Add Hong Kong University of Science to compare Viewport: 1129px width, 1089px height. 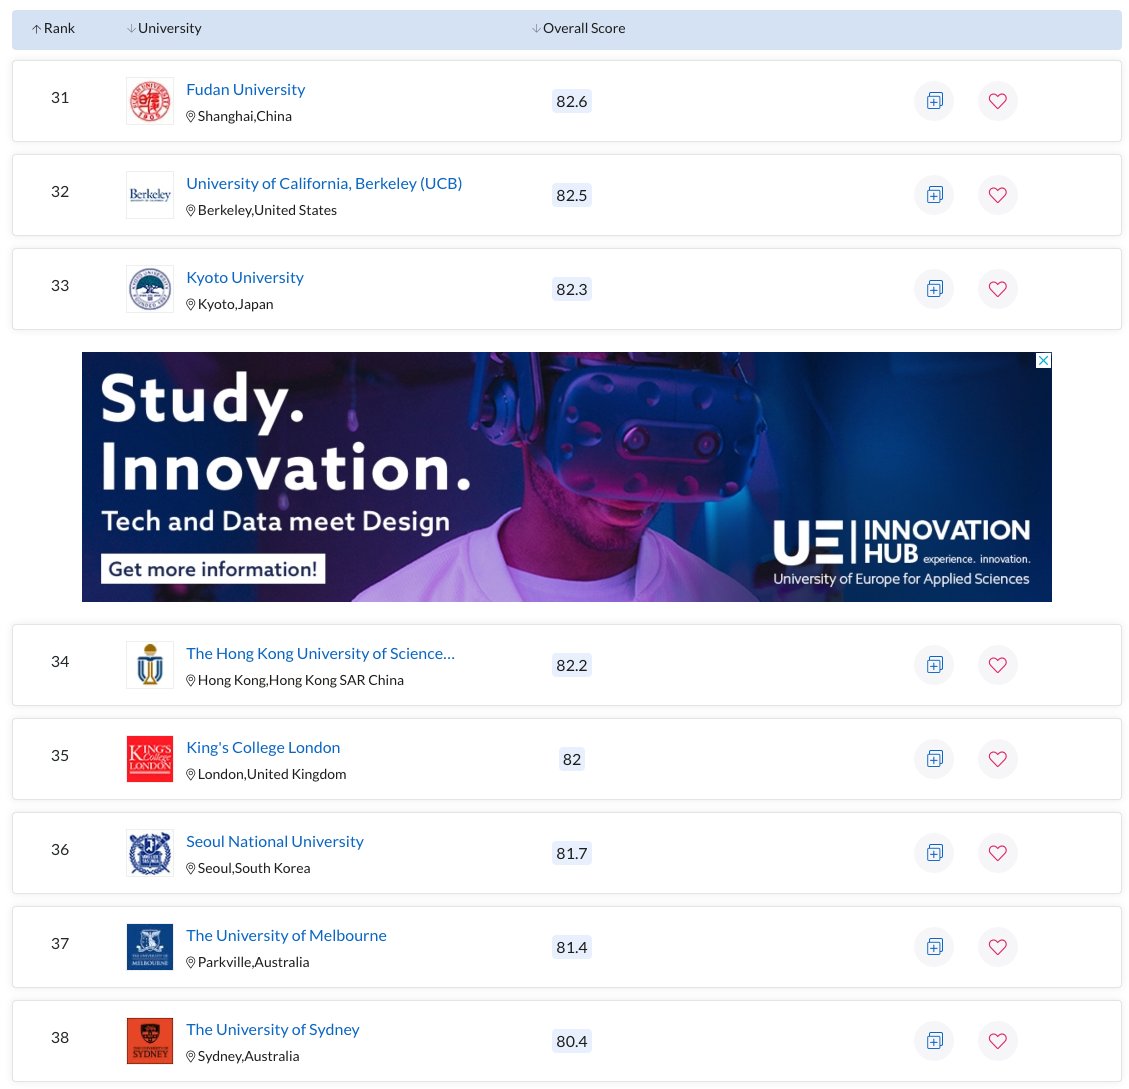(x=934, y=665)
